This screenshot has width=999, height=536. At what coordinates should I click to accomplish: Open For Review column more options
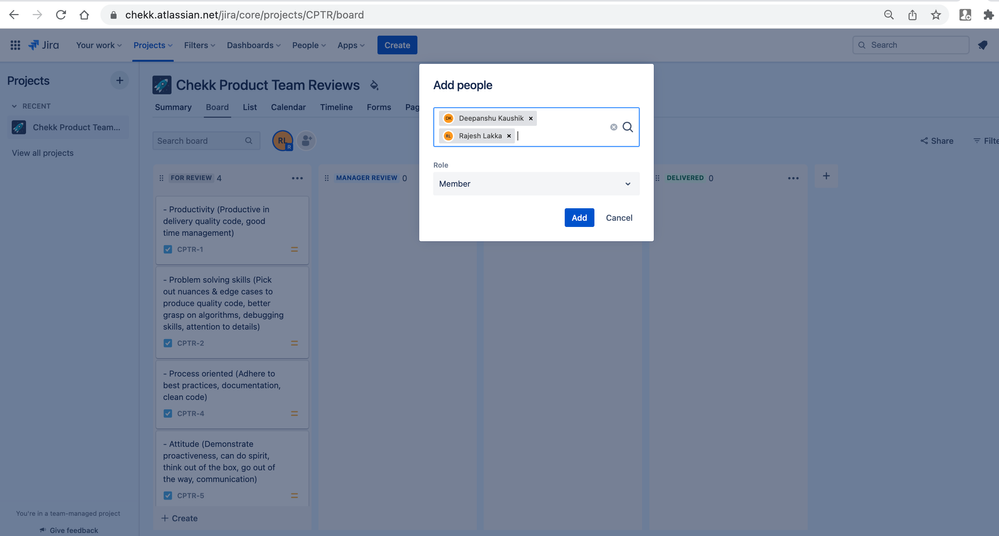pyautogui.click(x=298, y=178)
